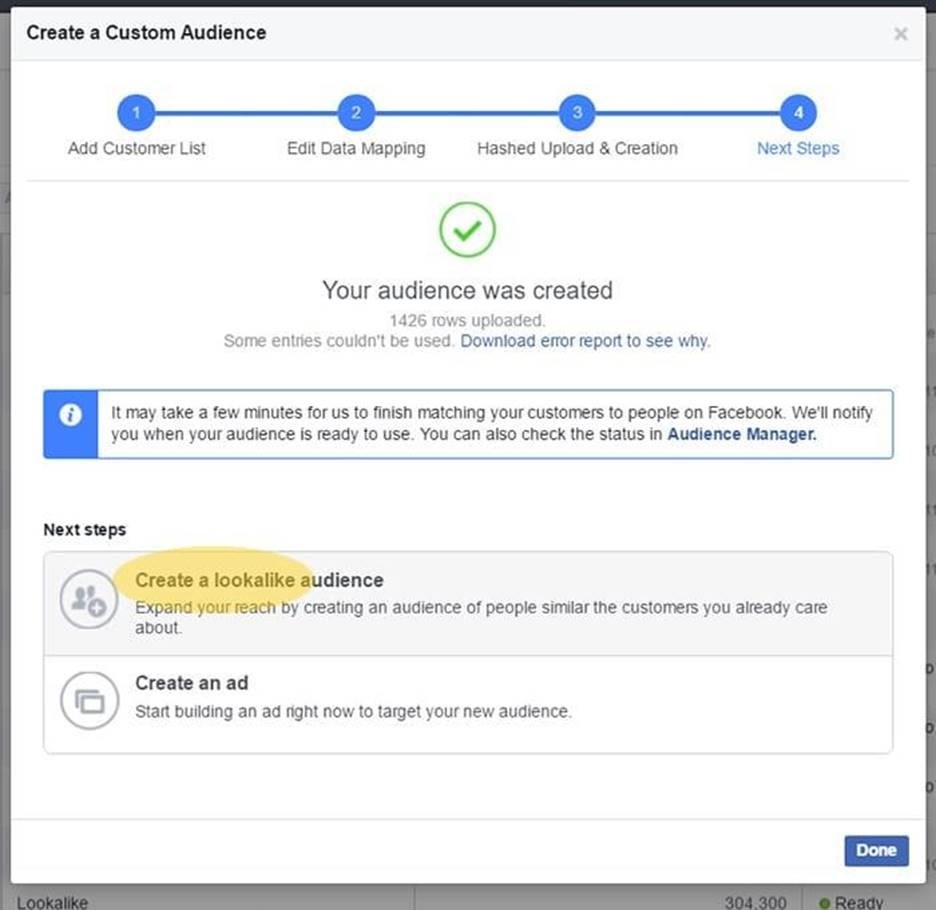Image resolution: width=936 pixels, height=910 pixels.
Task: Open the Audience Manager link
Action: (x=742, y=434)
